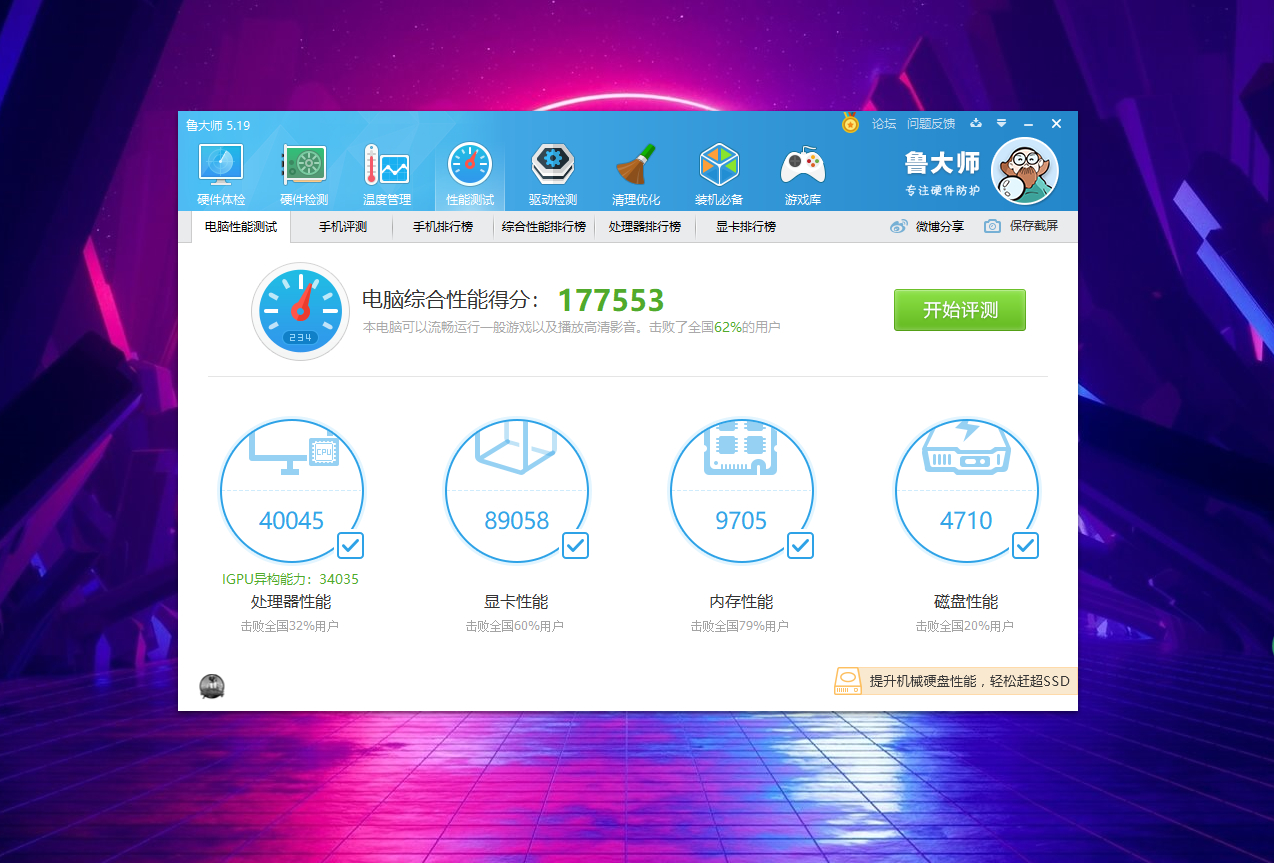Start the benchmark with 开始评测
This screenshot has width=1274, height=863.
point(960,310)
